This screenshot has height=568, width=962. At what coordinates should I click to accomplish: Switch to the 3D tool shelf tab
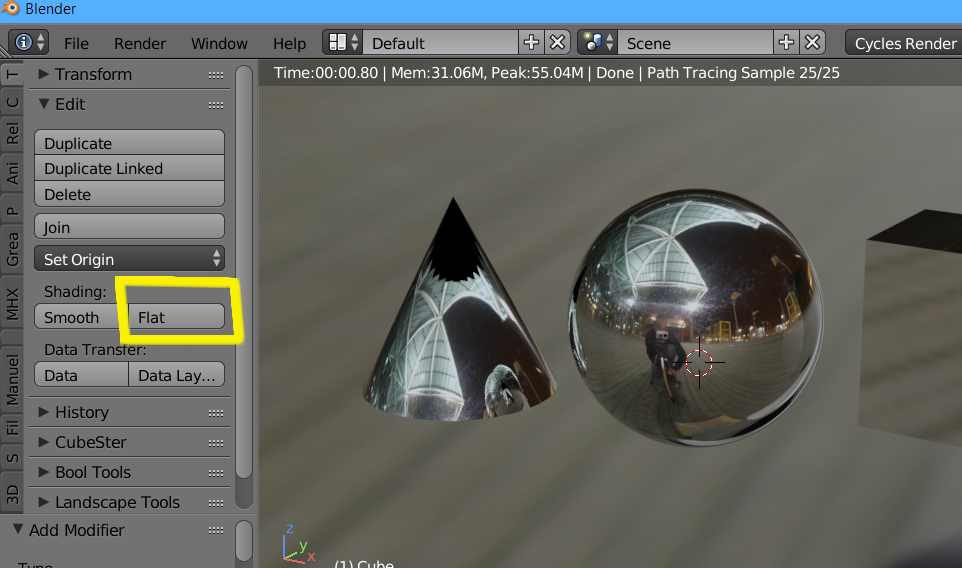pyautogui.click(x=12, y=493)
